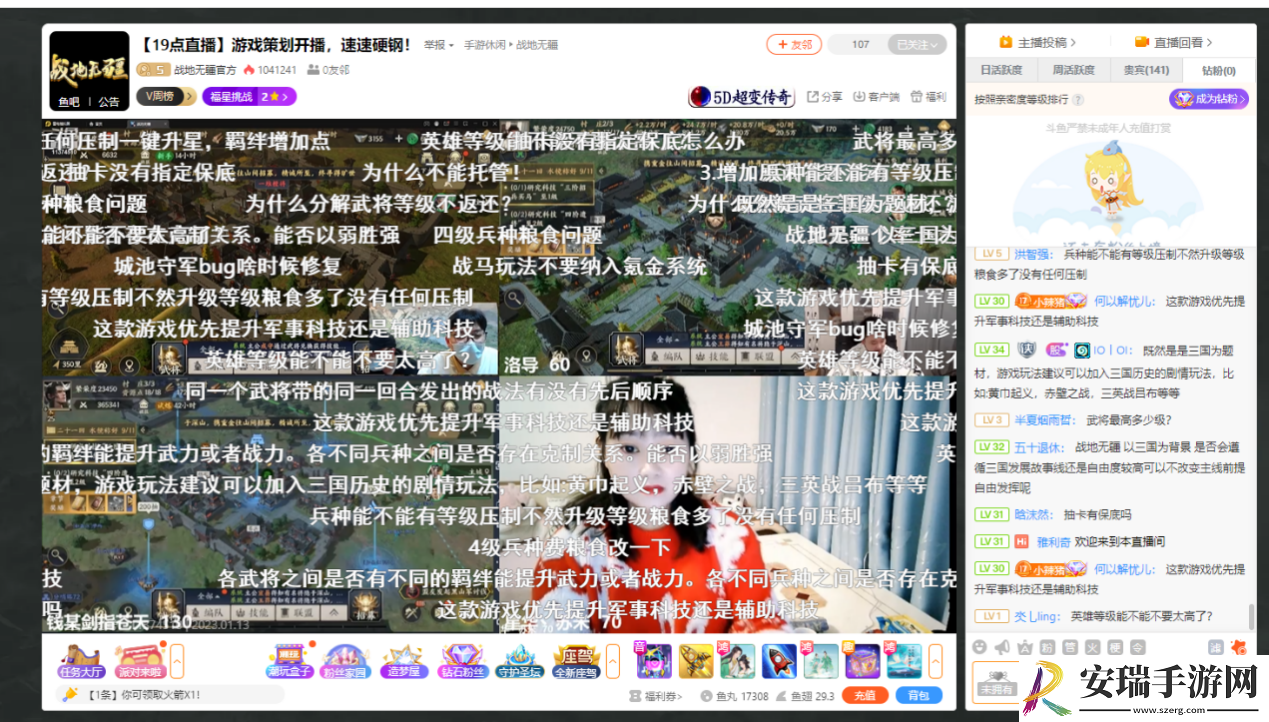
Task: Open the 钻石粉丝 diamond fans icon
Action: [461, 660]
